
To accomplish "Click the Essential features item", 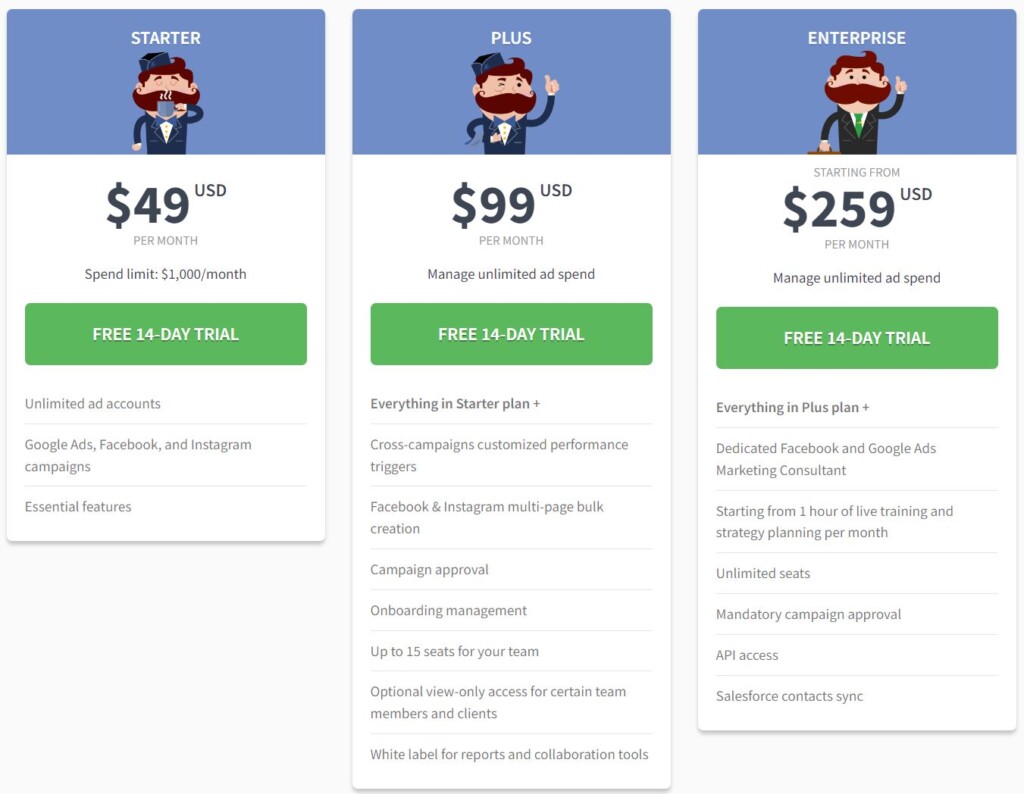I will (x=78, y=507).
